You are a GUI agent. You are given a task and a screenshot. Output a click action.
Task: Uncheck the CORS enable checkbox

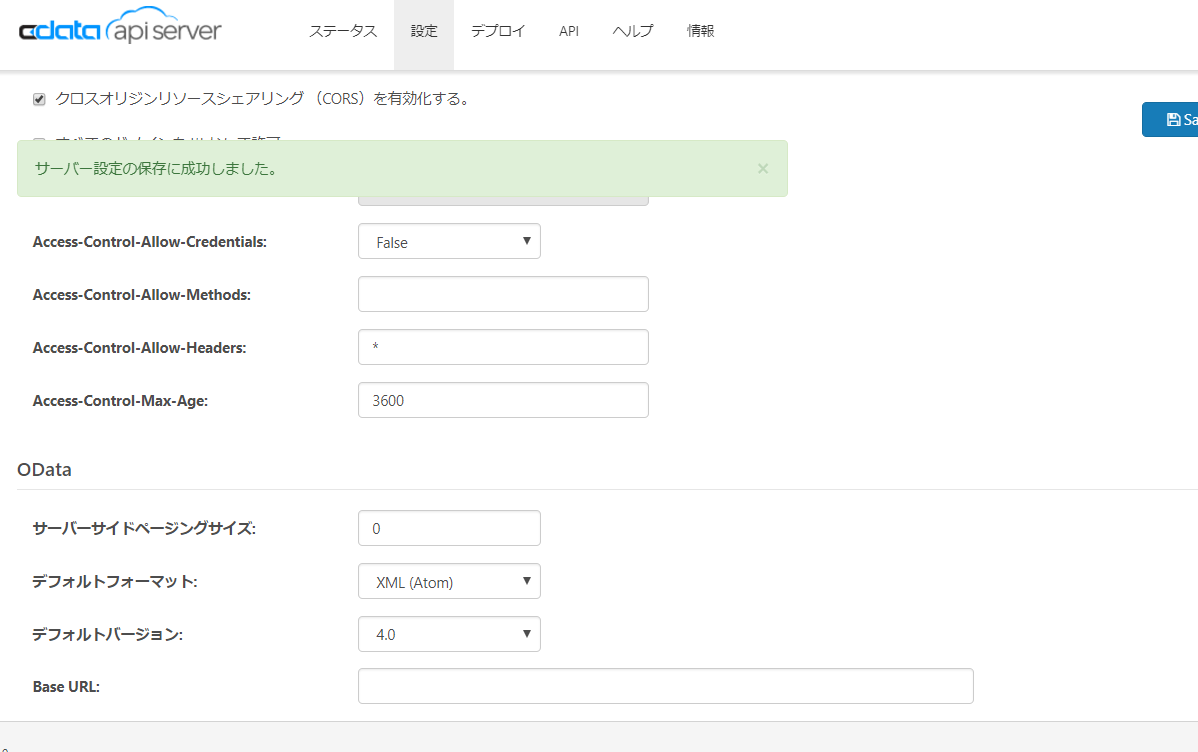39,99
